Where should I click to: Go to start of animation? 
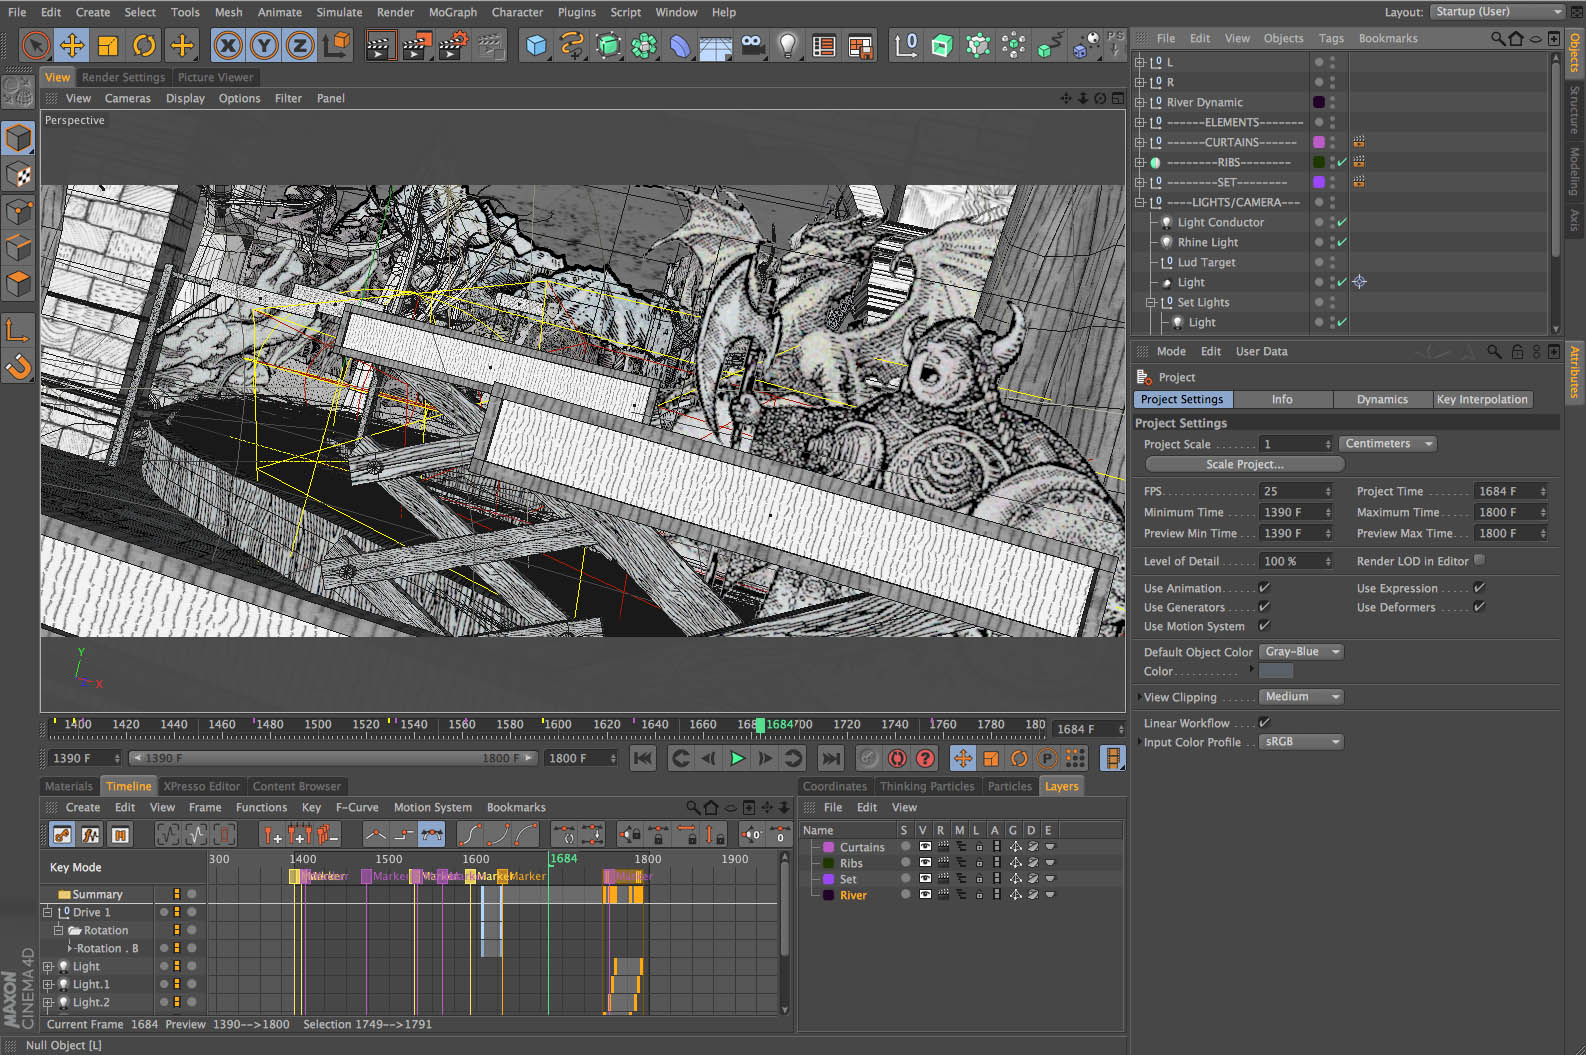click(643, 758)
